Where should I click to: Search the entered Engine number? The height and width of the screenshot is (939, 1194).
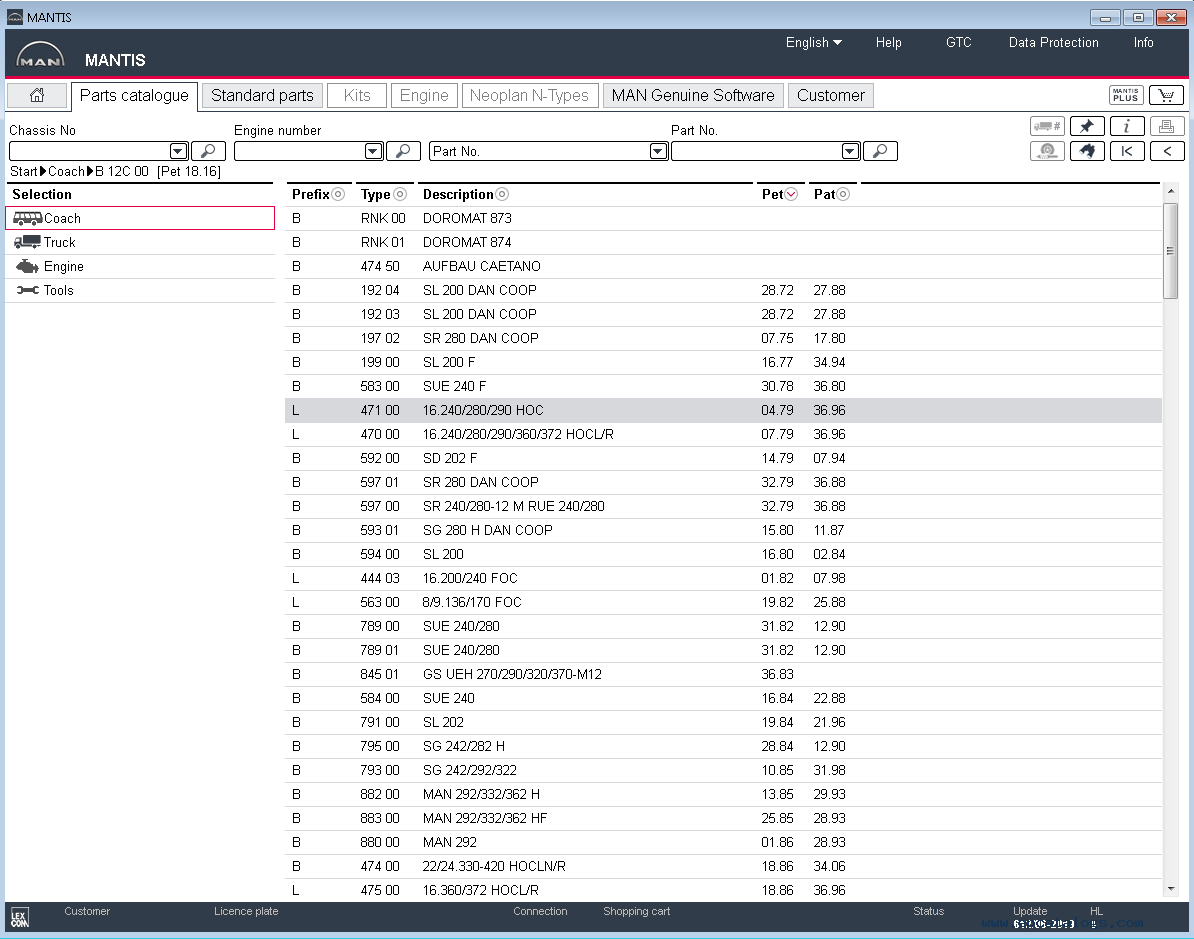click(403, 151)
